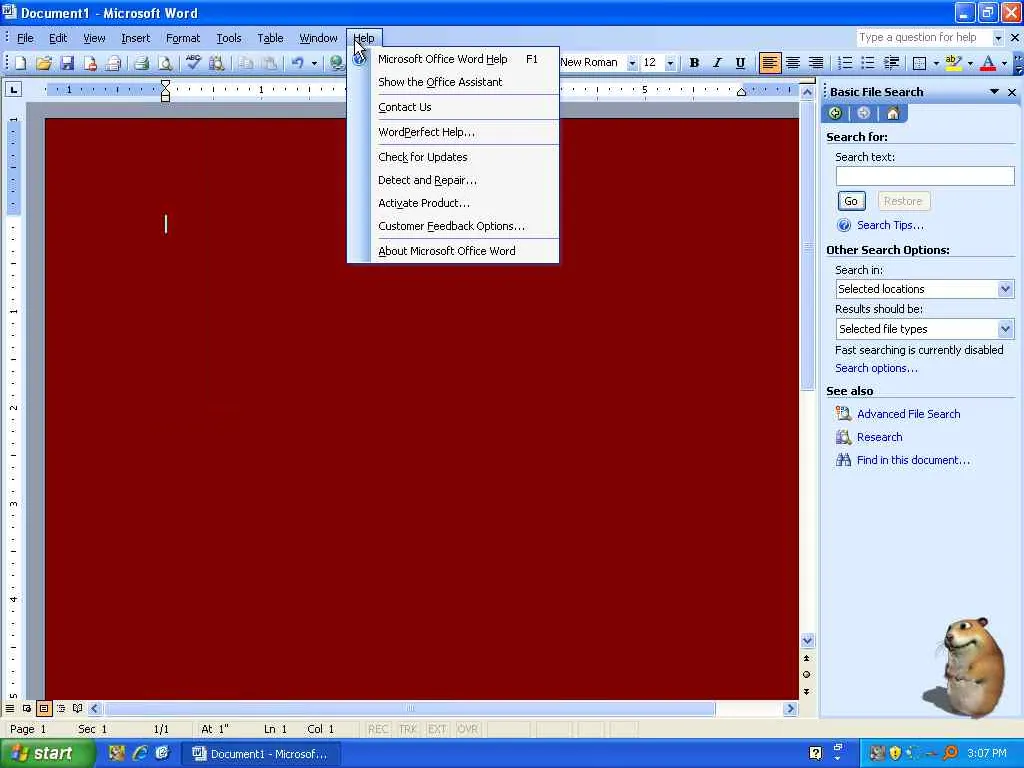Select Center alignment button
The height and width of the screenshot is (768, 1024).
click(x=793, y=63)
